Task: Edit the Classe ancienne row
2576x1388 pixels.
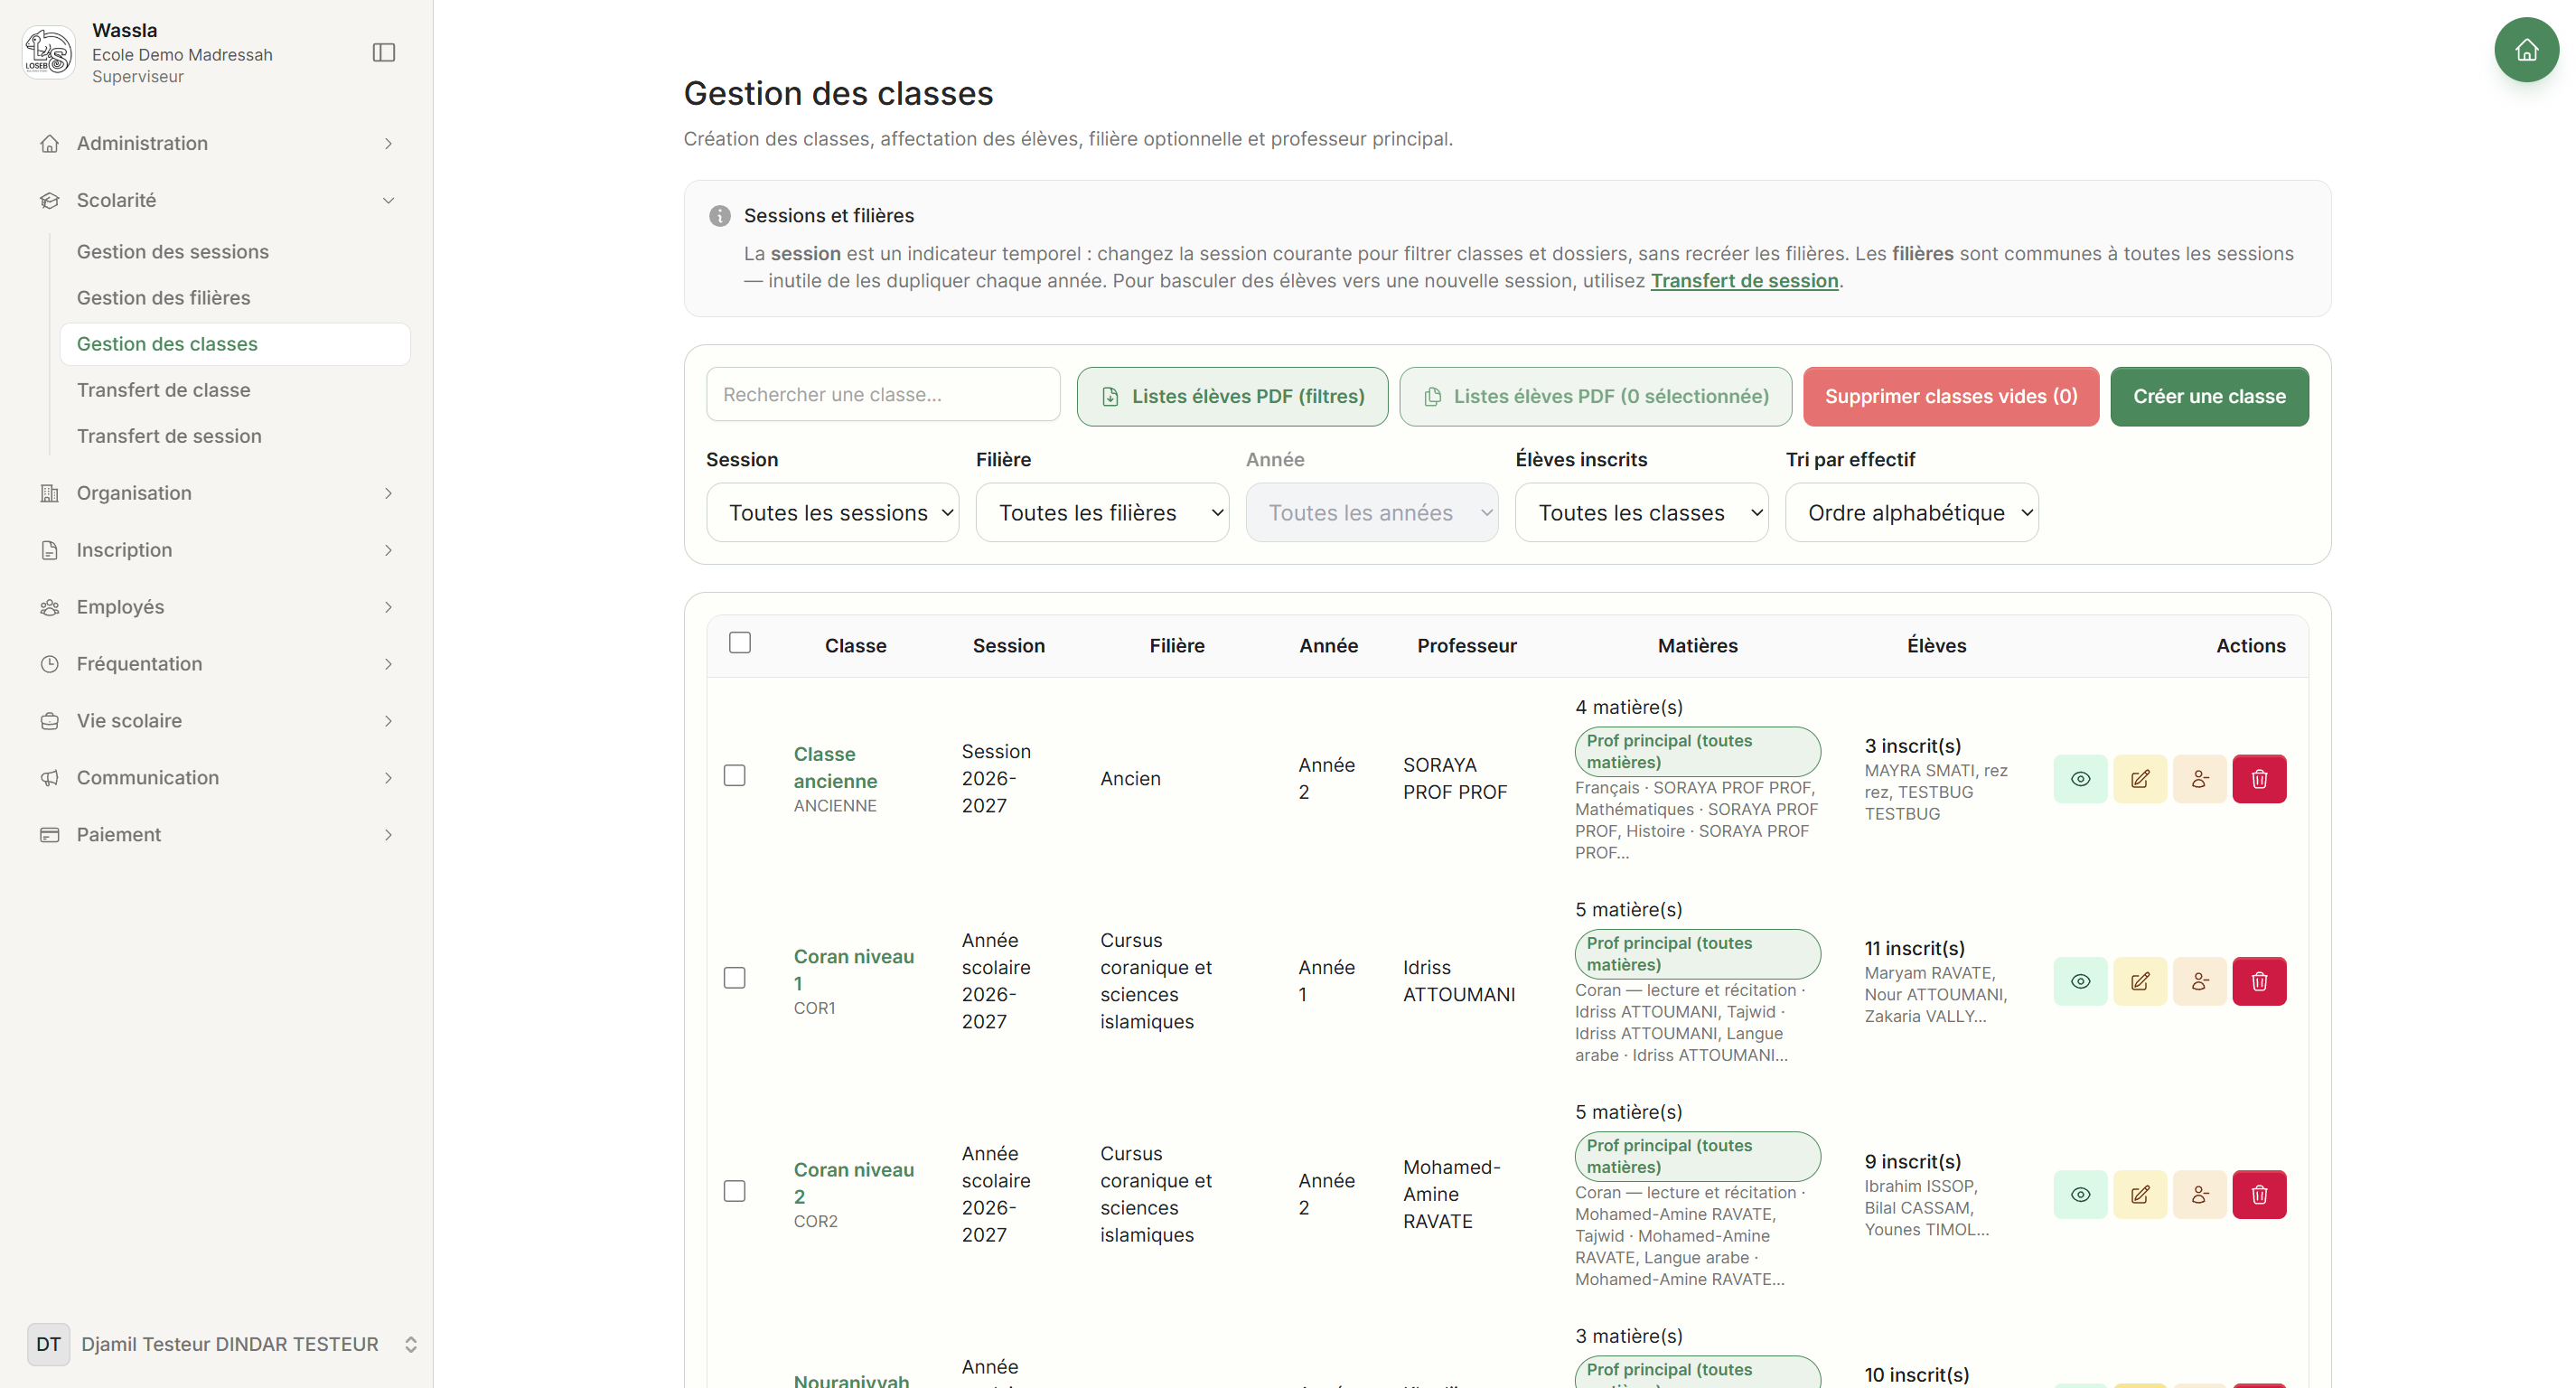Action: point(2140,779)
